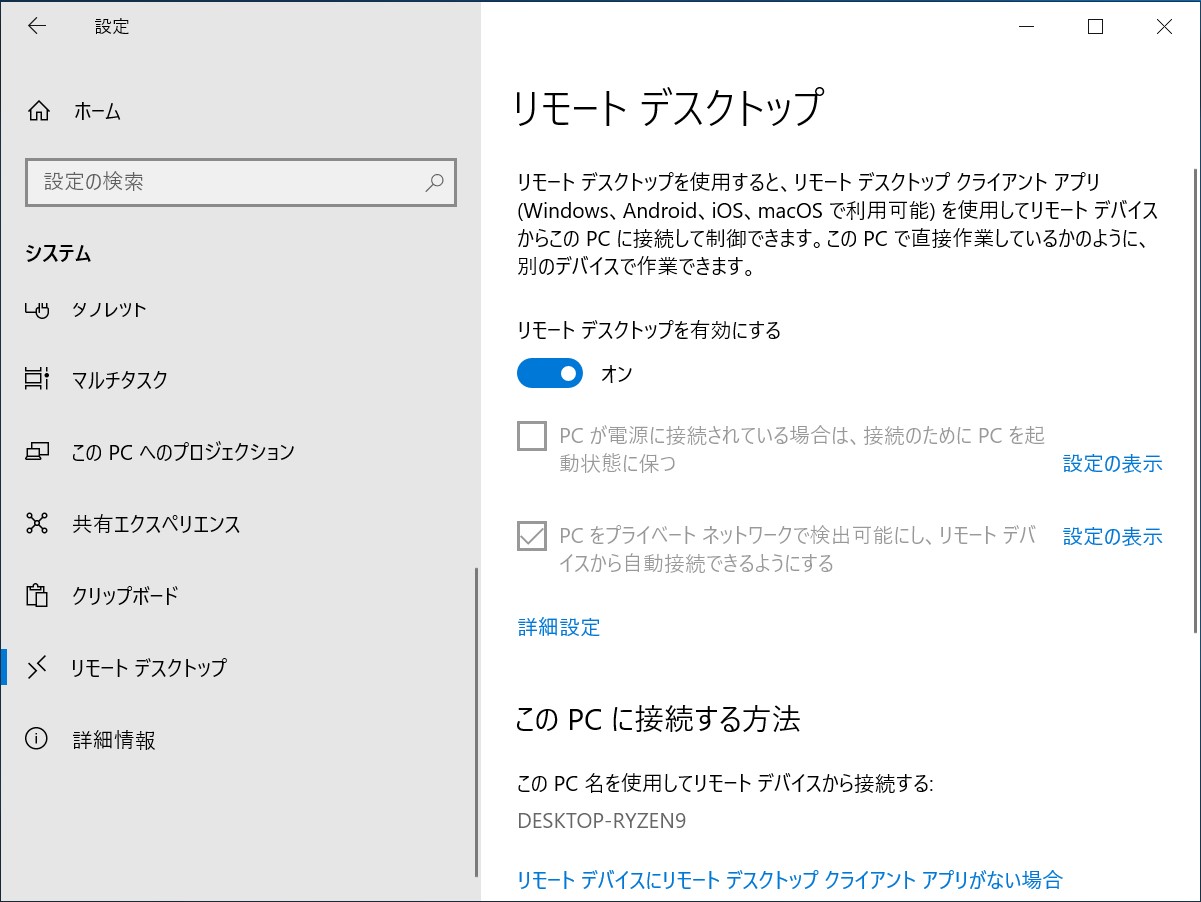Select the タブレット sidebar icon

click(39, 308)
